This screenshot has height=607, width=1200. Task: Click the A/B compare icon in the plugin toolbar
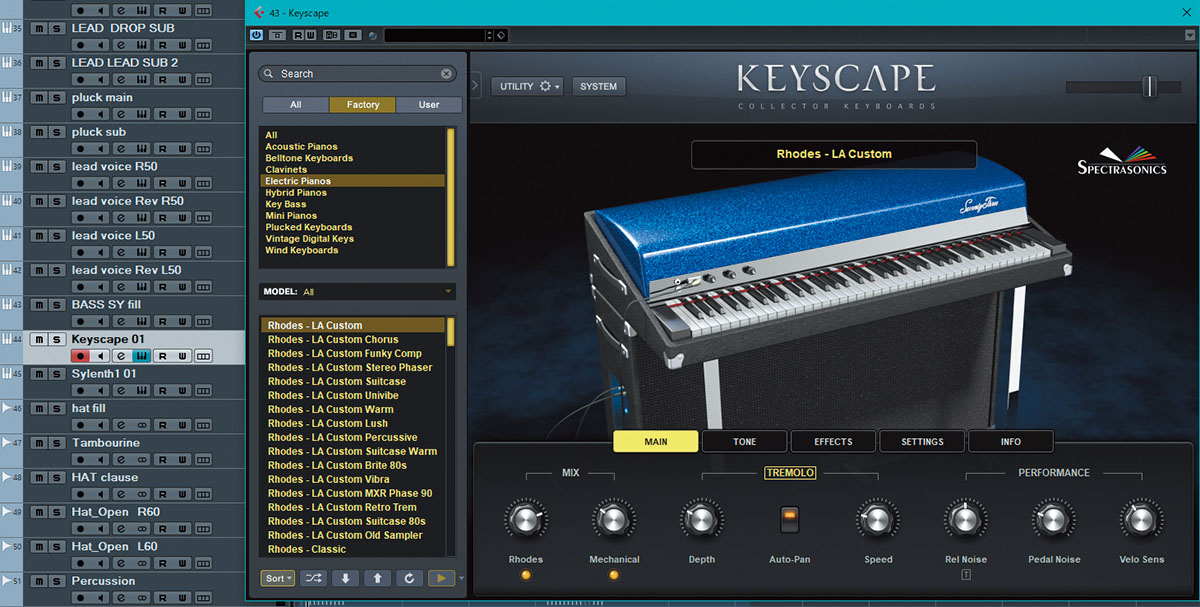(x=331, y=35)
